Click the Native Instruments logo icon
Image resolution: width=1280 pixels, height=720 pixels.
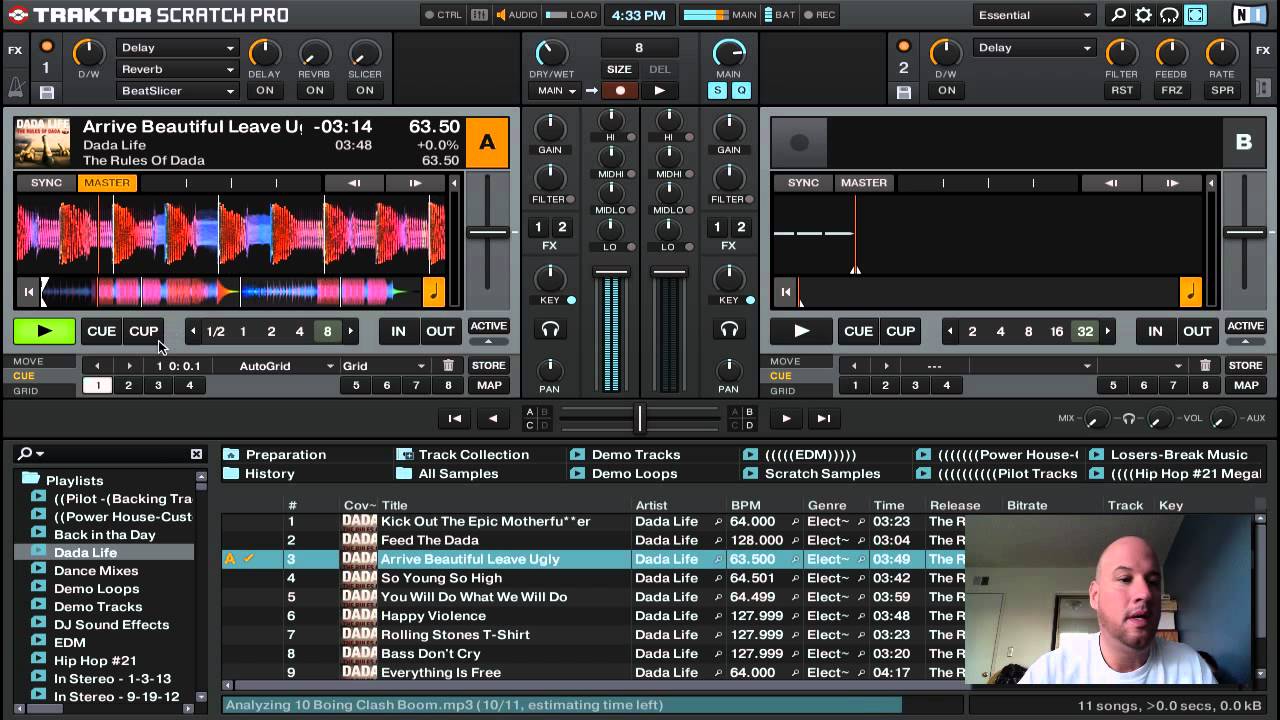1247,15
